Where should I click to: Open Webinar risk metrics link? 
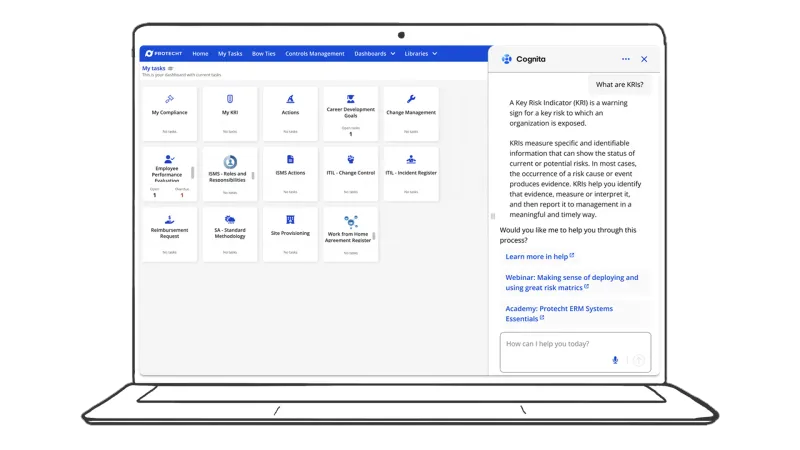tap(571, 283)
